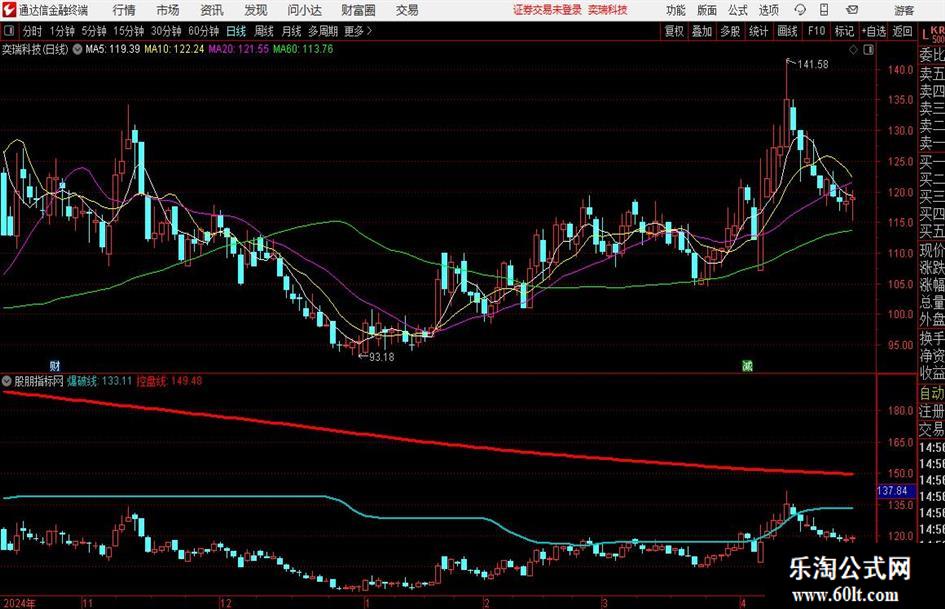
Task: Click 奕瑞科技 in the title bar
Action: pos(608,10)
